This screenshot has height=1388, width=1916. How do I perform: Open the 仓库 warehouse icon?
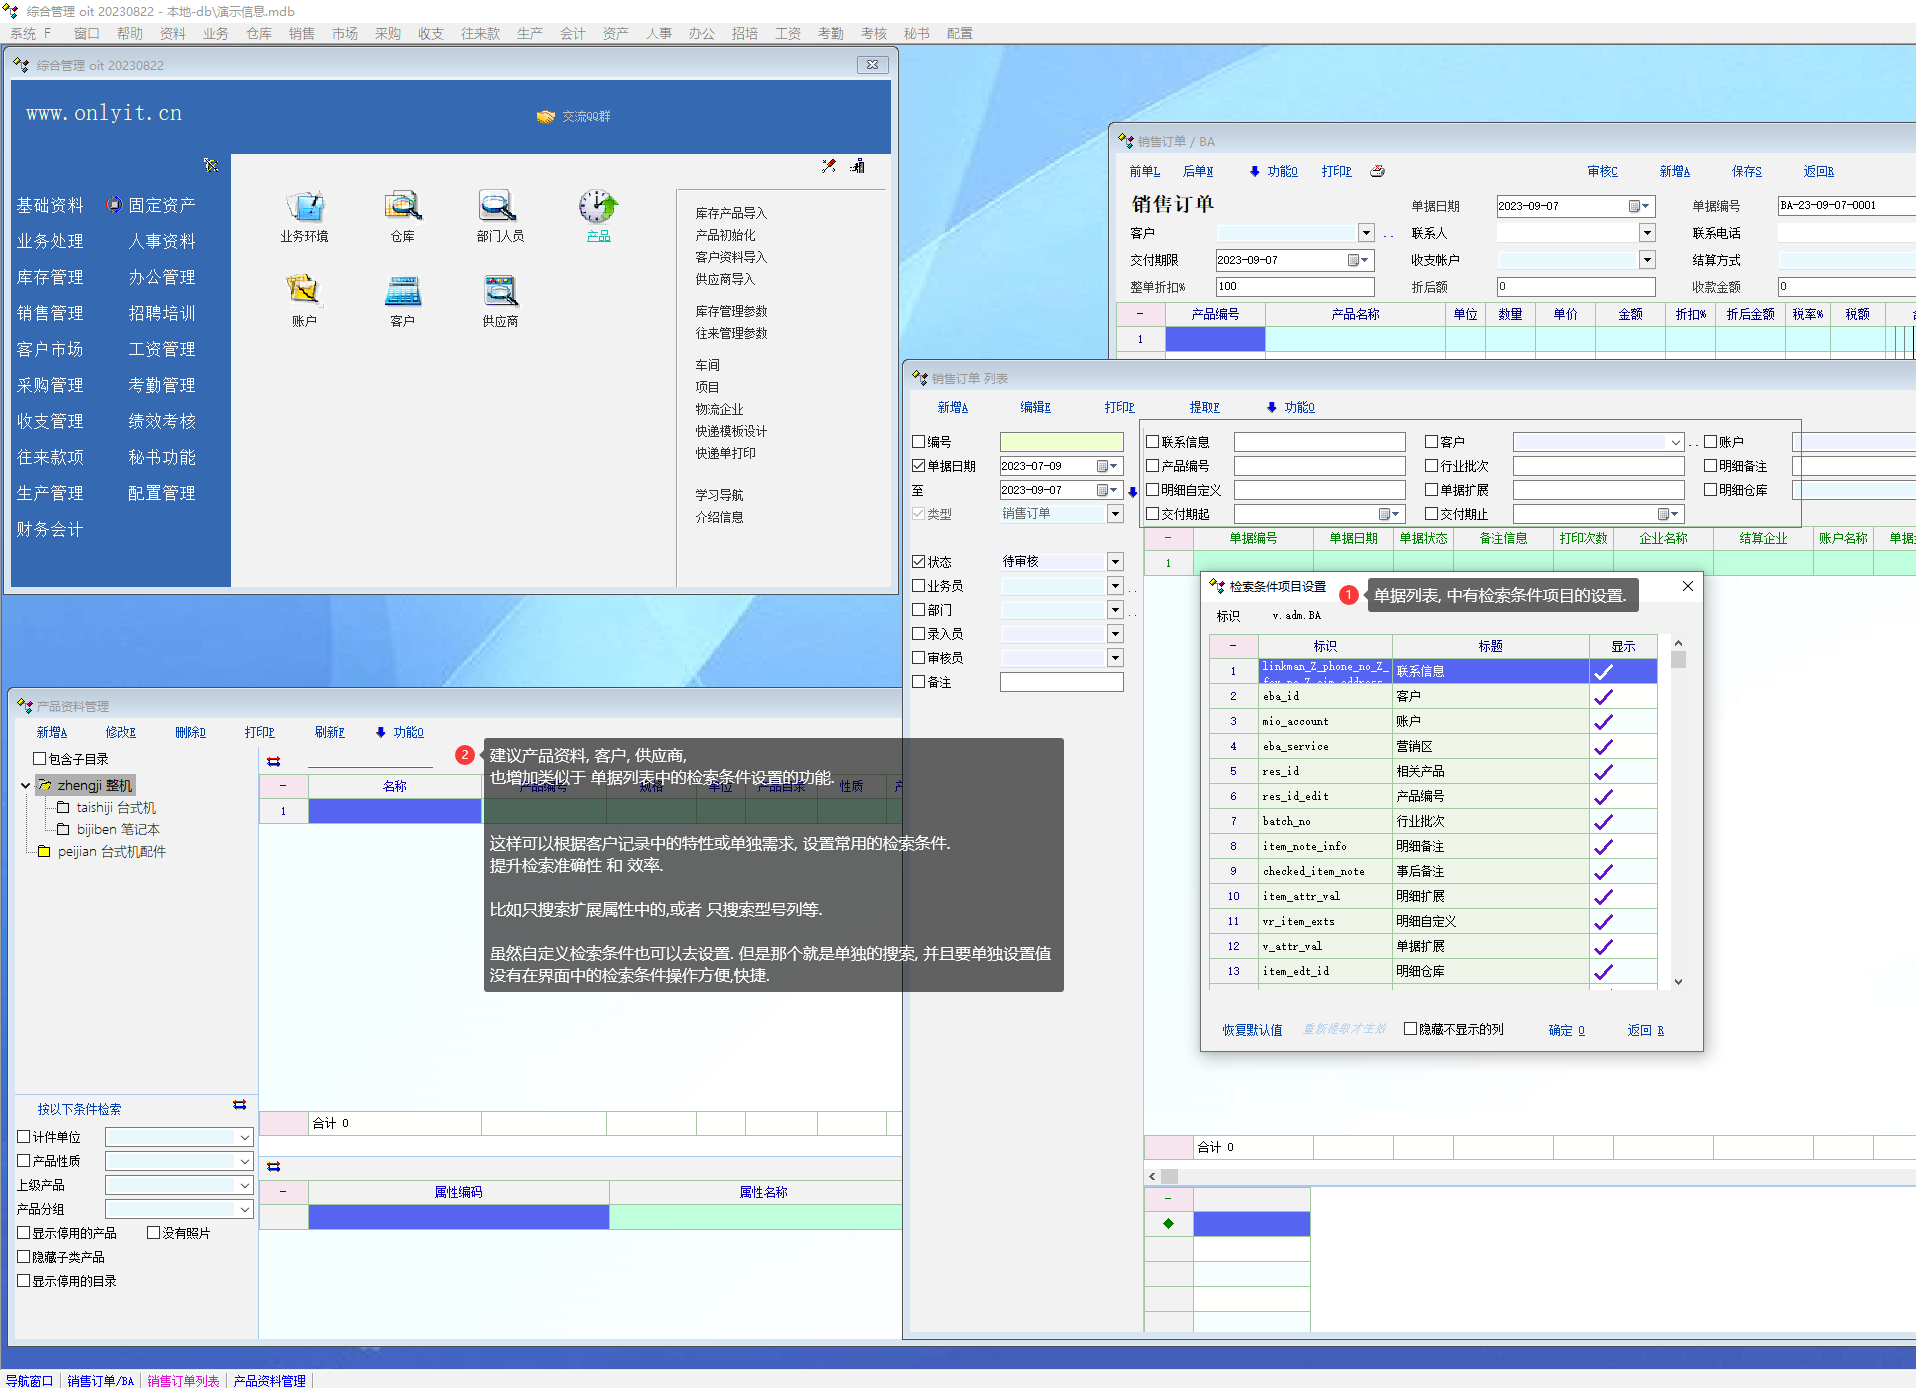[402, 207]
